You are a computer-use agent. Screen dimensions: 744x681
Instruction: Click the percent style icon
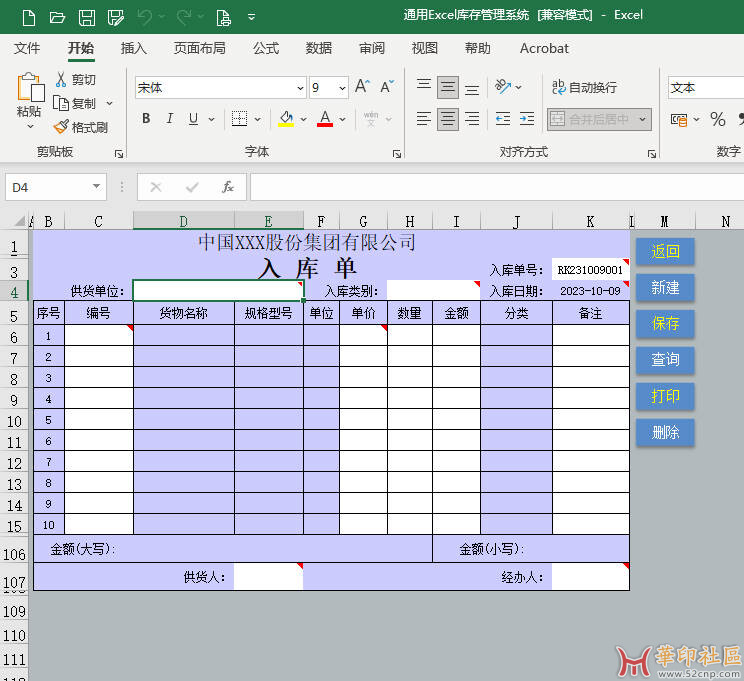pyautogui.click(x=717, y=119)
